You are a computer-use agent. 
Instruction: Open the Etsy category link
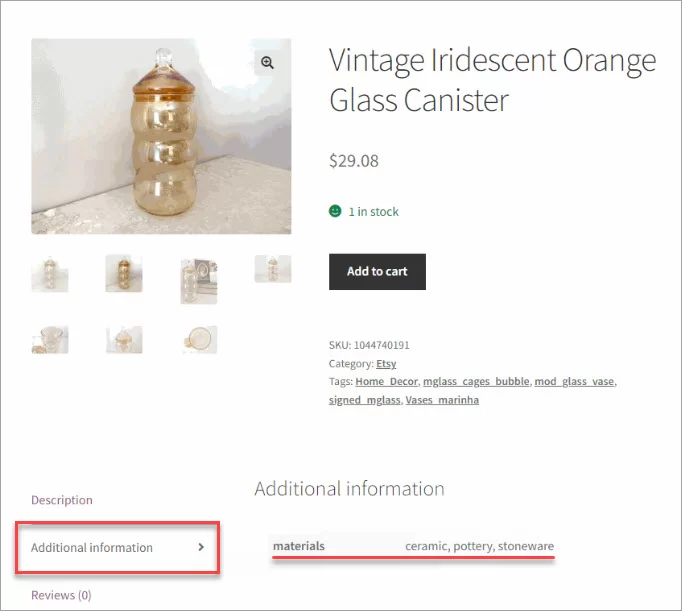click(386, 364)
